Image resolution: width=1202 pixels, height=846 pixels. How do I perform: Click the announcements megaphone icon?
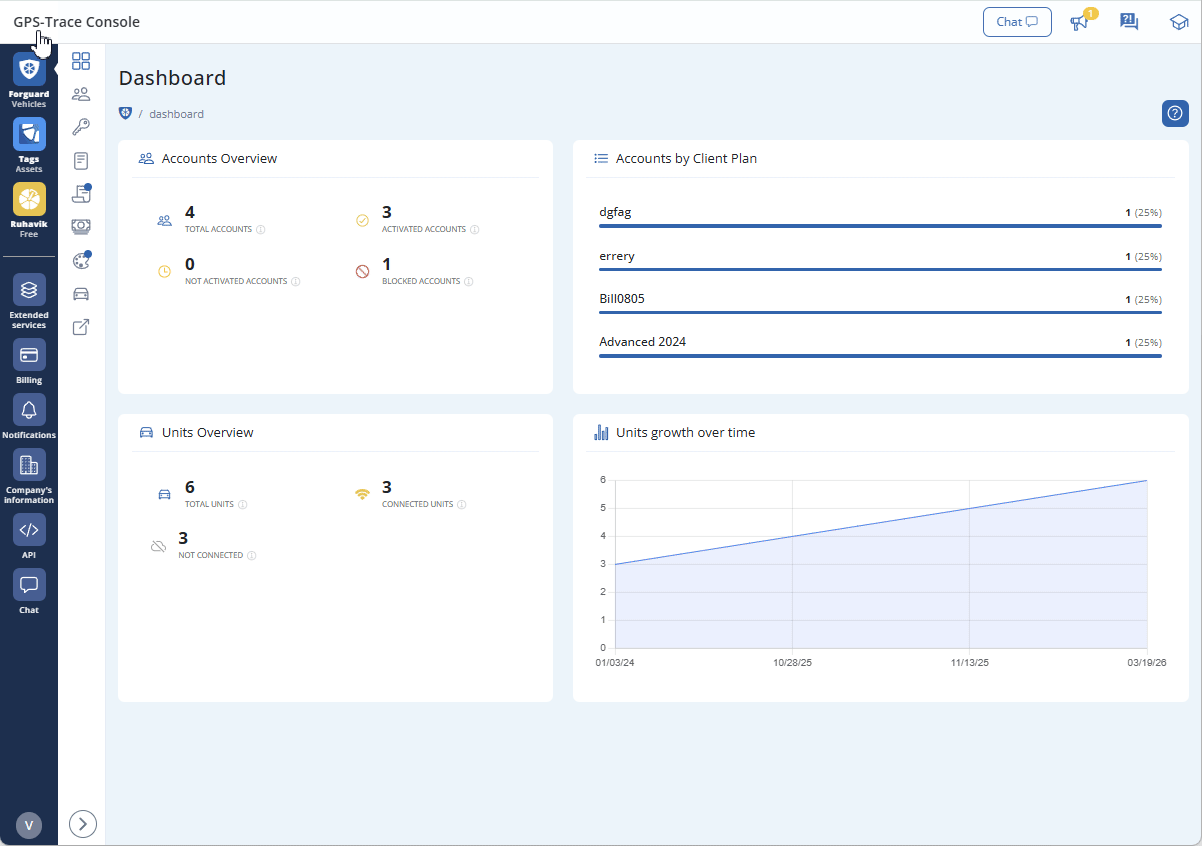point(1079,22)
